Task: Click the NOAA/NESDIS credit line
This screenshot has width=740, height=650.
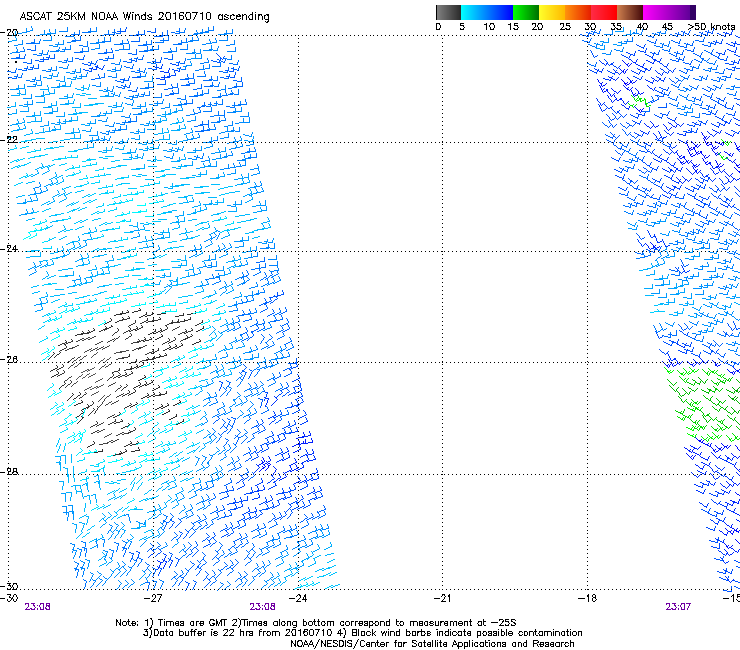Action: coord(432,644)
